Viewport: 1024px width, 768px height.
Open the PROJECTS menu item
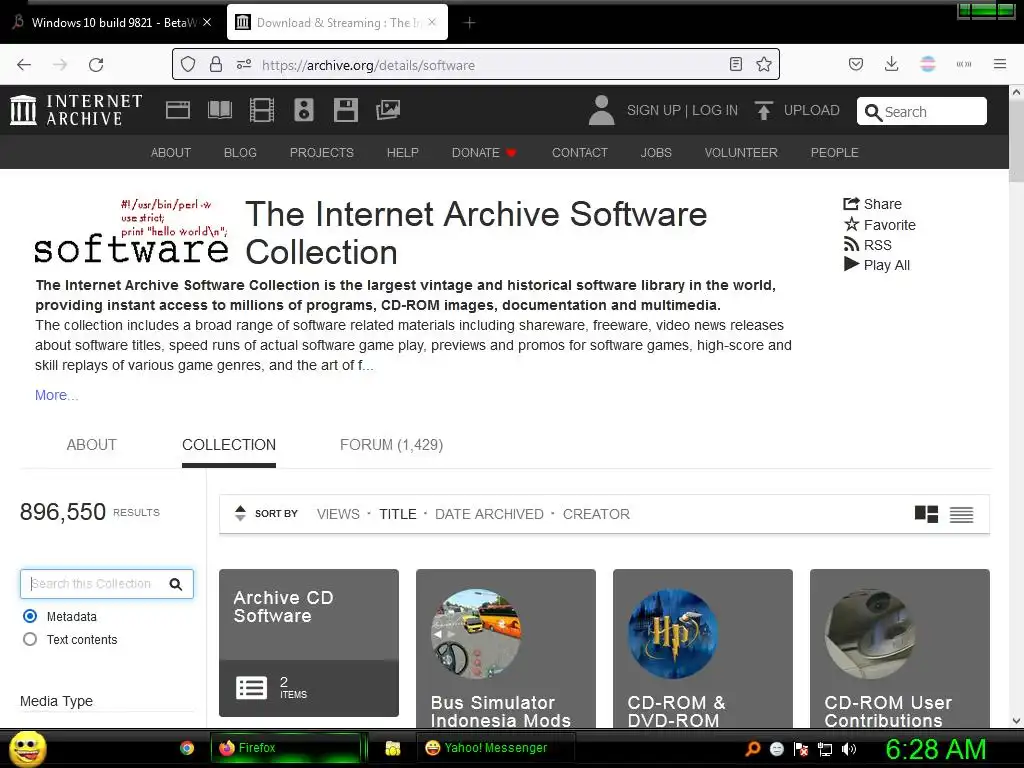coord(321,152)
